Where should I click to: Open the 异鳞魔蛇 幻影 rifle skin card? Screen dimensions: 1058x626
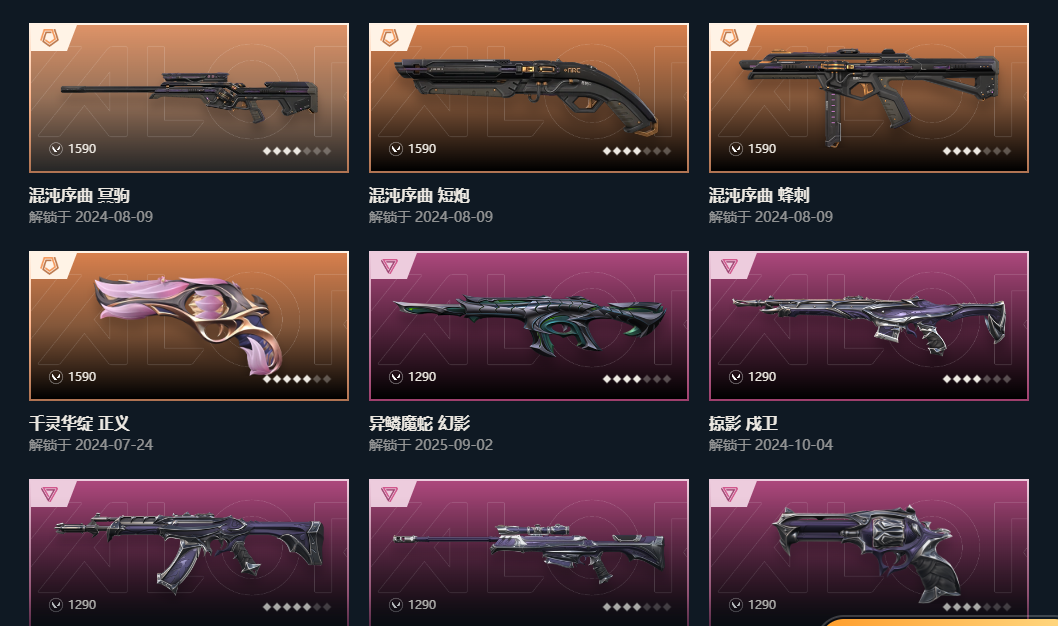pos(529,326)
